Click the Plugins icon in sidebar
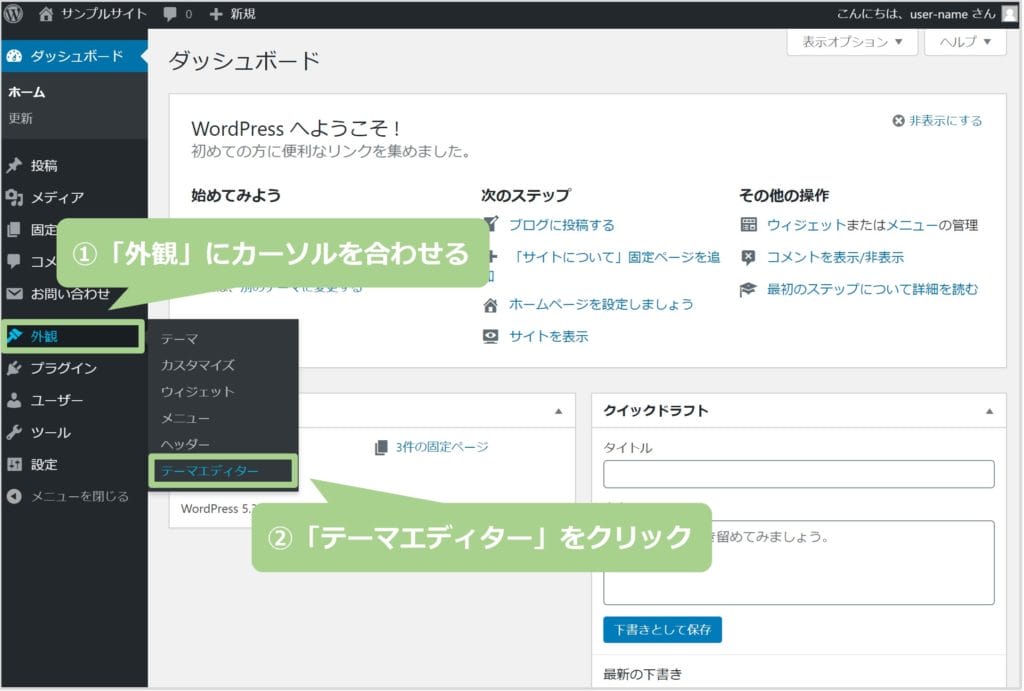This screenshot has width=1024, height=691. pyautogui.click(x=14, y=368)
